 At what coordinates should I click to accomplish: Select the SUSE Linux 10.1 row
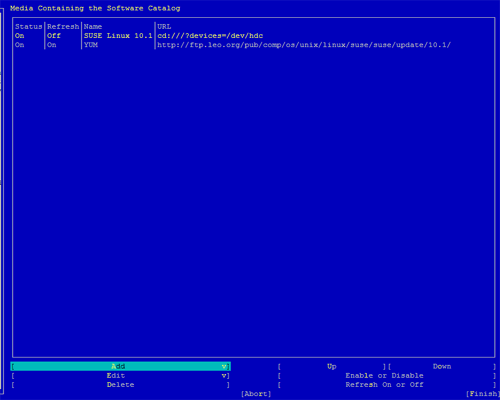253,36
